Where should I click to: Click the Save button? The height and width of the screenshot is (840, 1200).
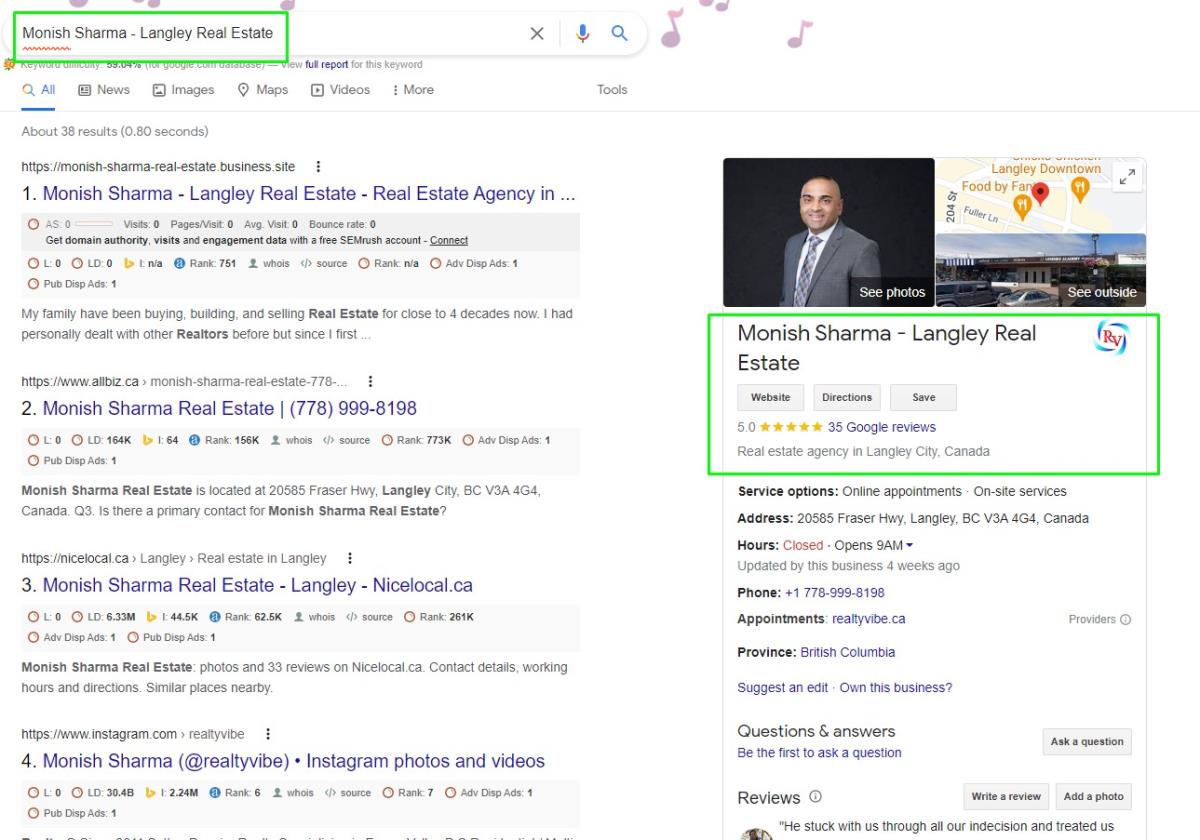pos(924,398)
